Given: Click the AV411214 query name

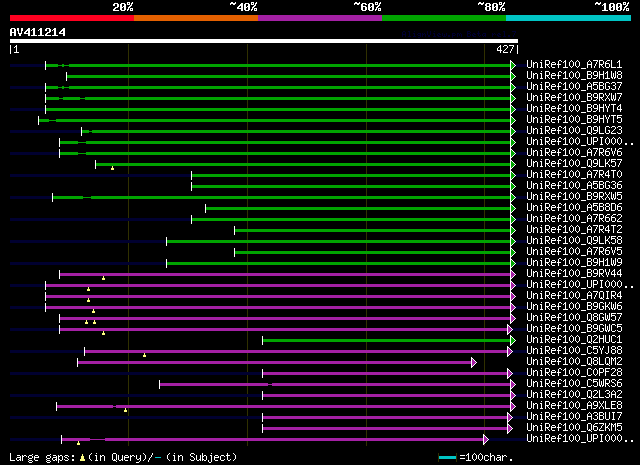Looking at the screenshot, I should pyautogui.click(x=38, y=32).
